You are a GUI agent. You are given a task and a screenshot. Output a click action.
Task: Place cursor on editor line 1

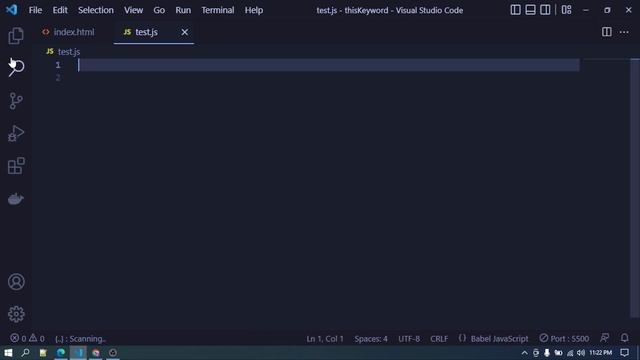pyautogui.click(x=329, y=65)
